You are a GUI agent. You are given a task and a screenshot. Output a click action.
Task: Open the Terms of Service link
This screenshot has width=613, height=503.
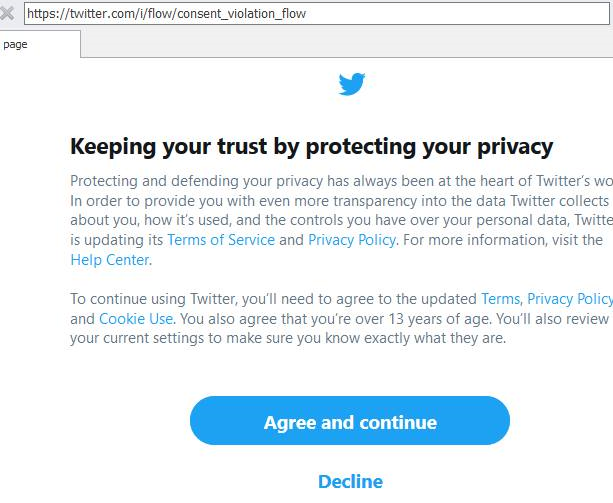tap(221, 240)
